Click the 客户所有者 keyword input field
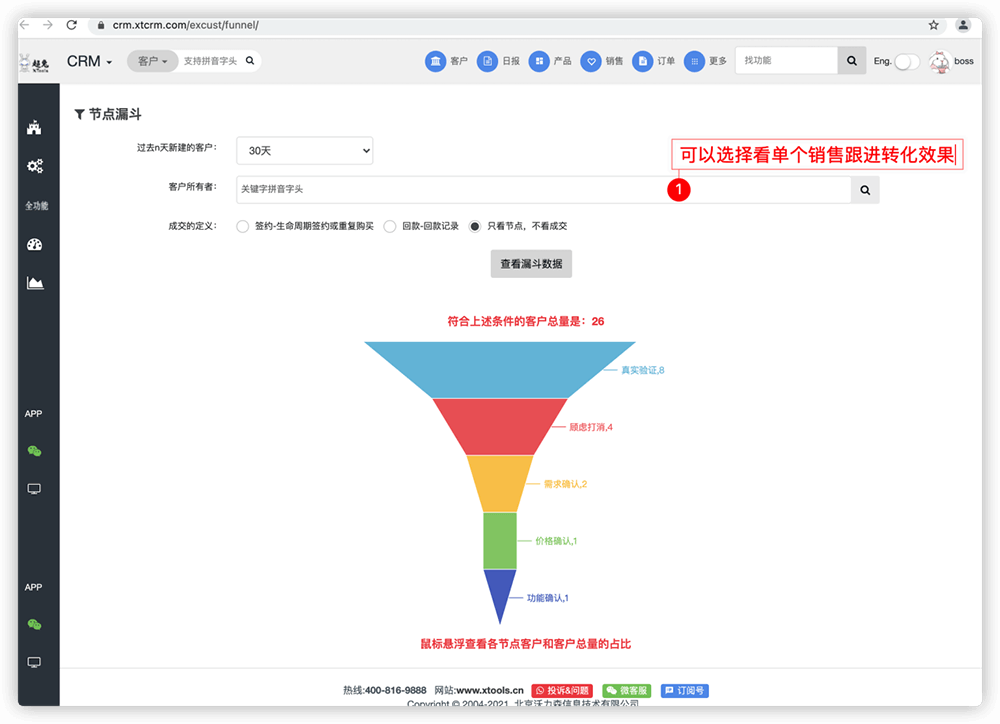 (x=543, y=190)
